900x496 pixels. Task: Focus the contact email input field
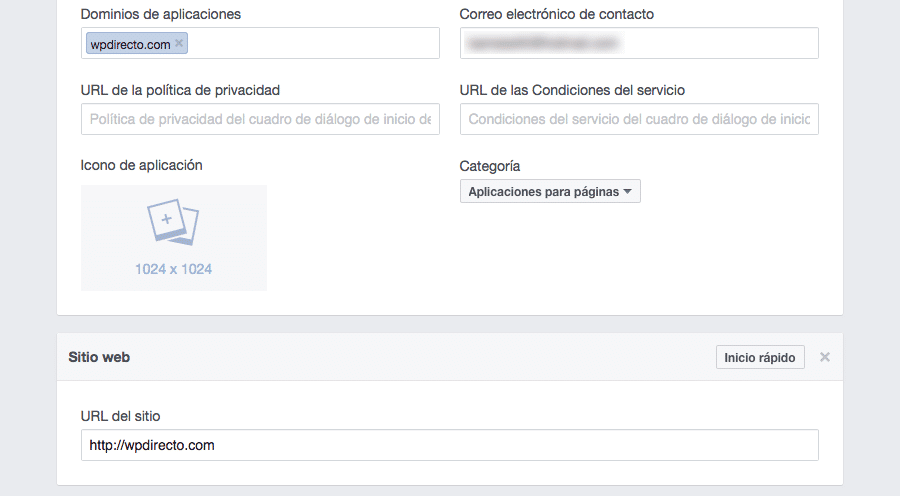click(639, 43)
